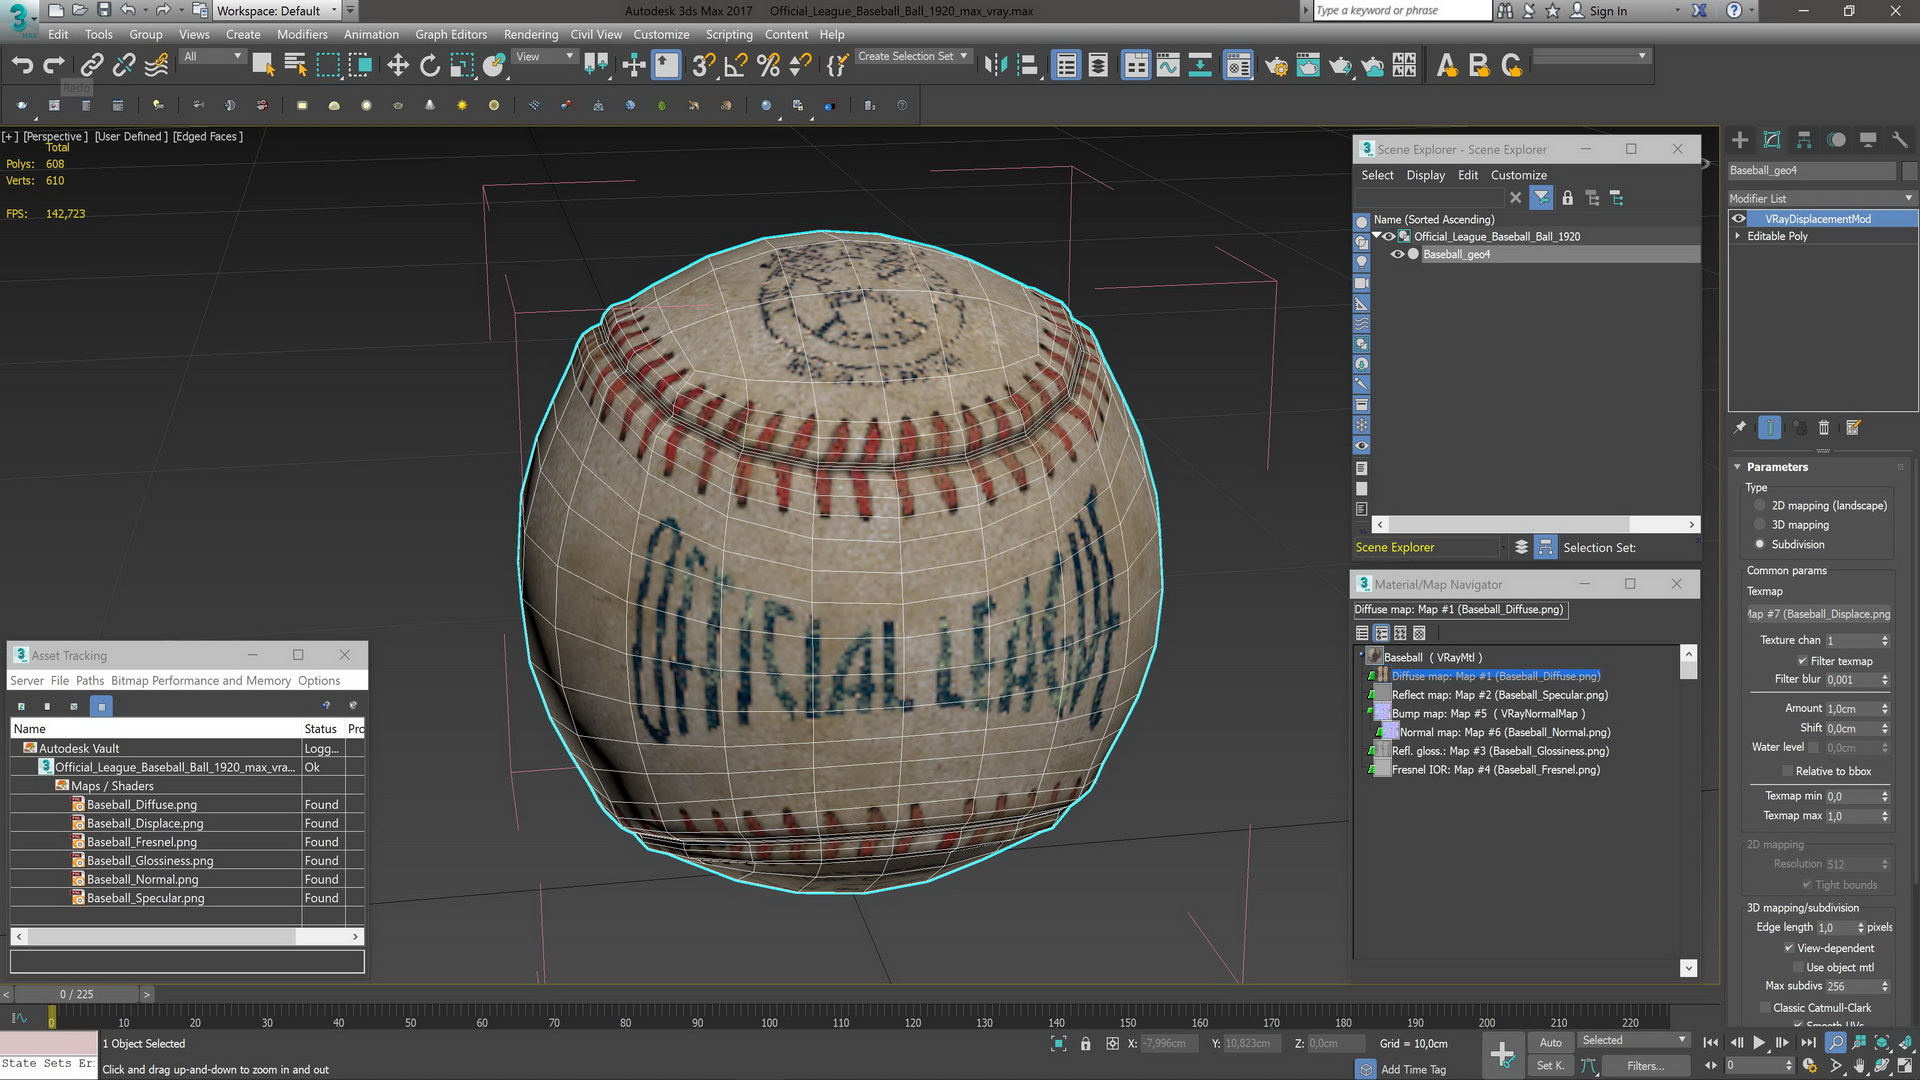Activate the Select and Uniform Scale tool
The height and width of the screenshot is (1080, 1920).
(462, 65)
